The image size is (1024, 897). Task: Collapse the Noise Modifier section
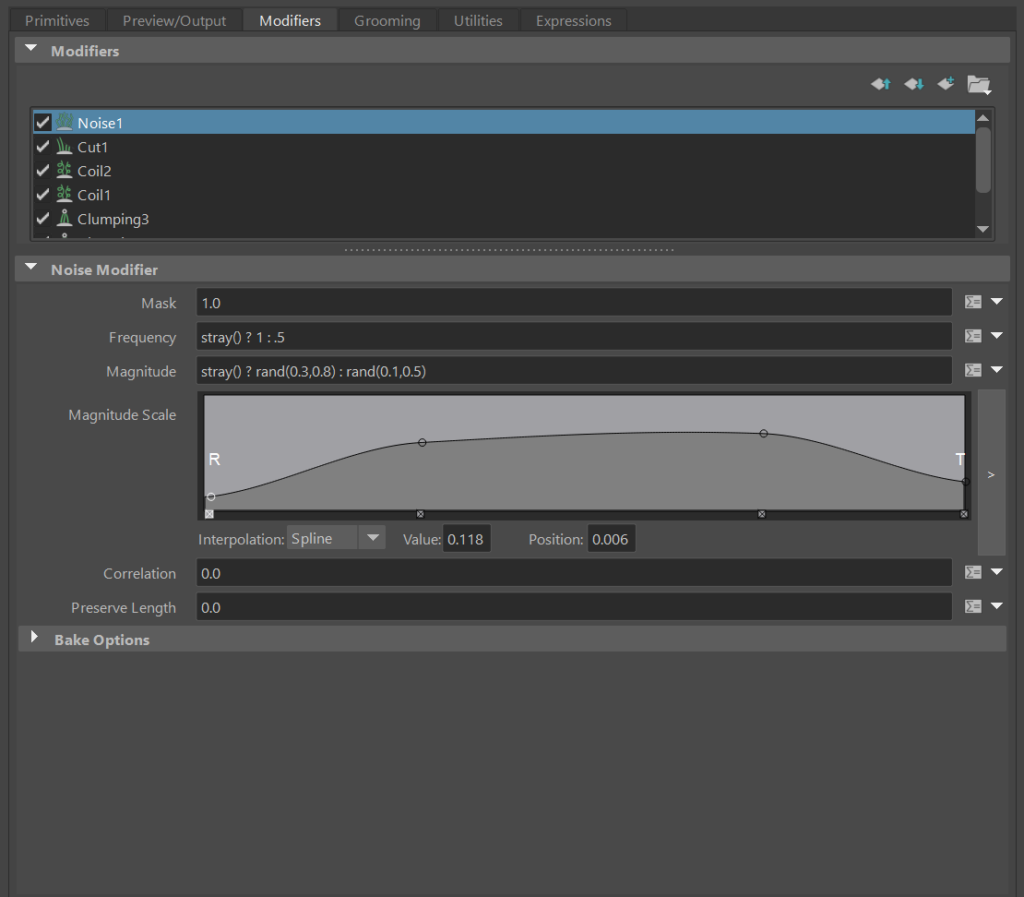click(x=31, y=269)
